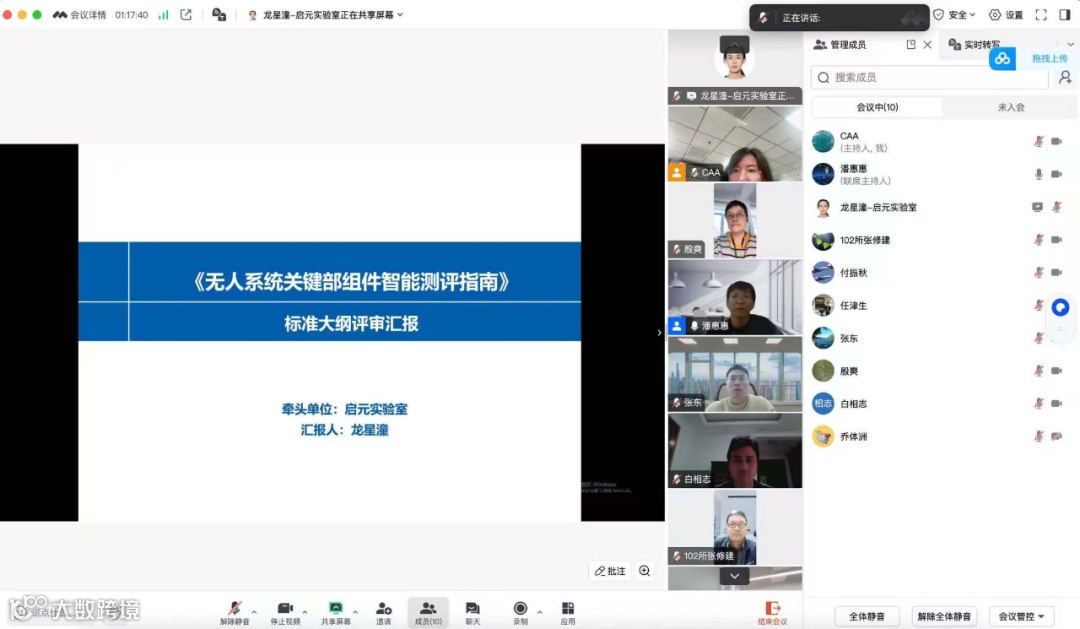This screenshot has height=629, width=1080.
Task: Open 安全 security dropdown
Action: [955, 14]
